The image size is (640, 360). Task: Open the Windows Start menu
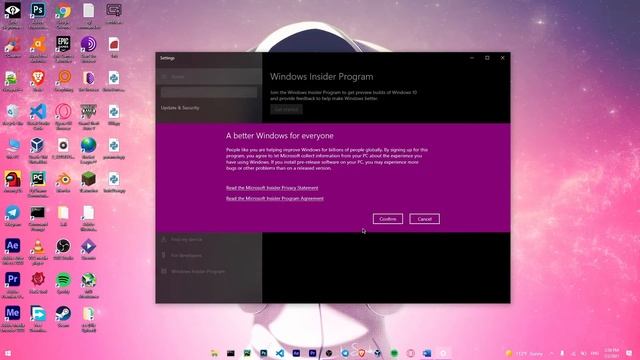pyautogui.click(x=7, y=353)
